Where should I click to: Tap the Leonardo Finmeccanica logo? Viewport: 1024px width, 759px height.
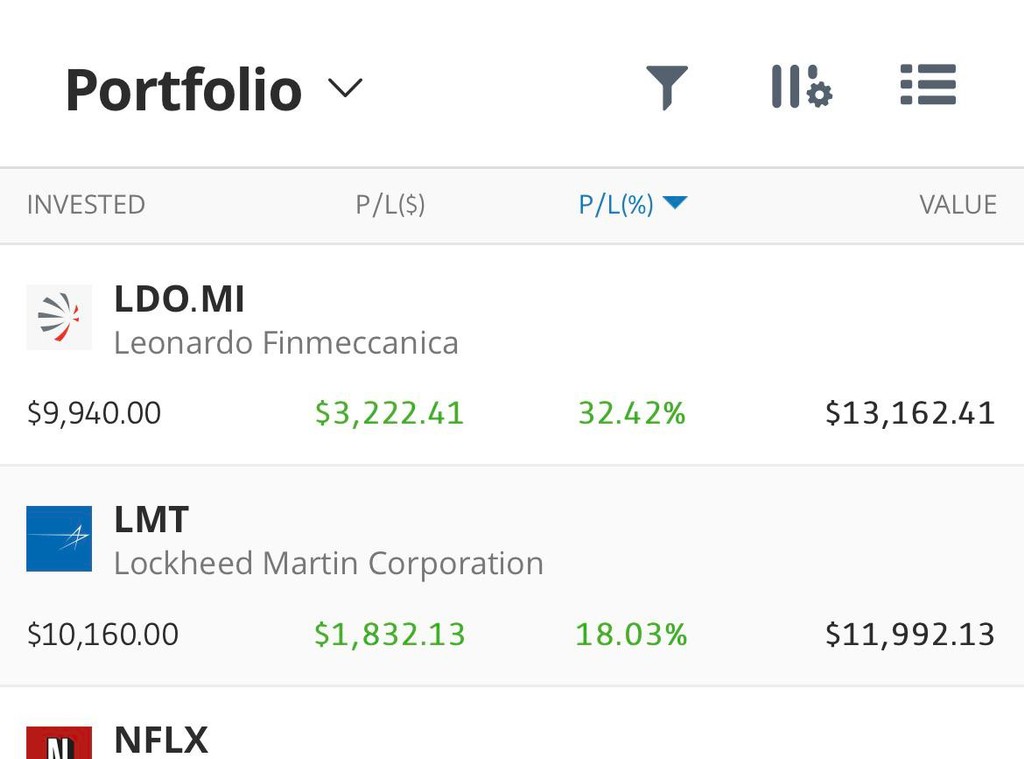click(59, 317)
